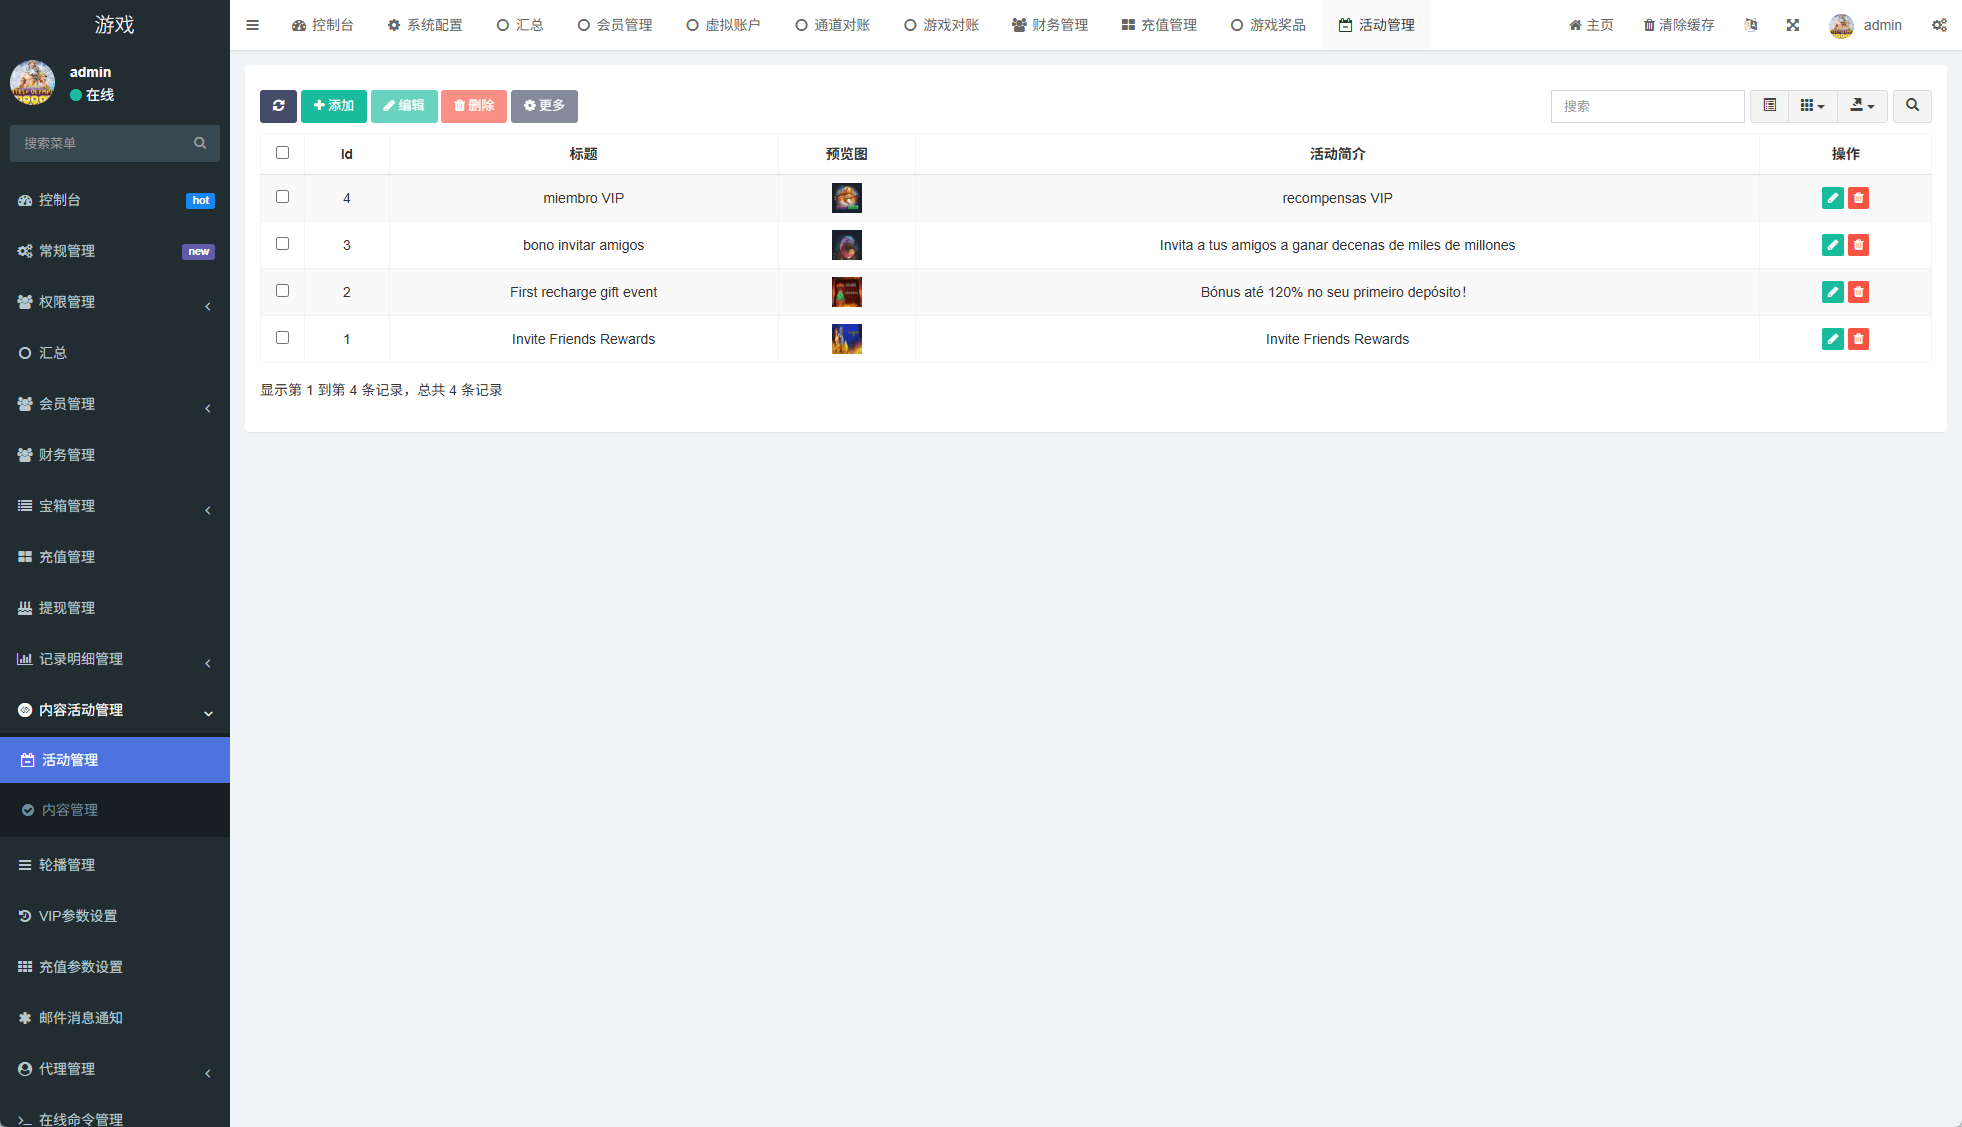This screenshot has height=1127, width=1962.
Task: Open 内容管理 in the sidebar
Action: (70, 810)
